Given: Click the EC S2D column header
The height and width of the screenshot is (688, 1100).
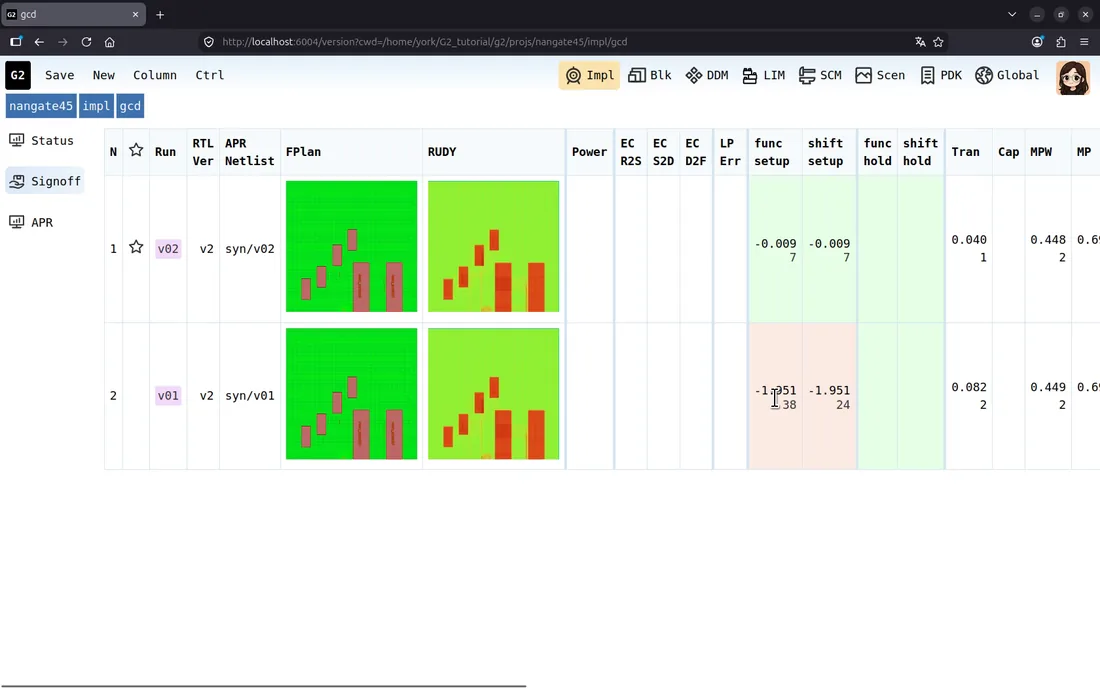Looking at the screenshot, I should click(x=663, y=152).
